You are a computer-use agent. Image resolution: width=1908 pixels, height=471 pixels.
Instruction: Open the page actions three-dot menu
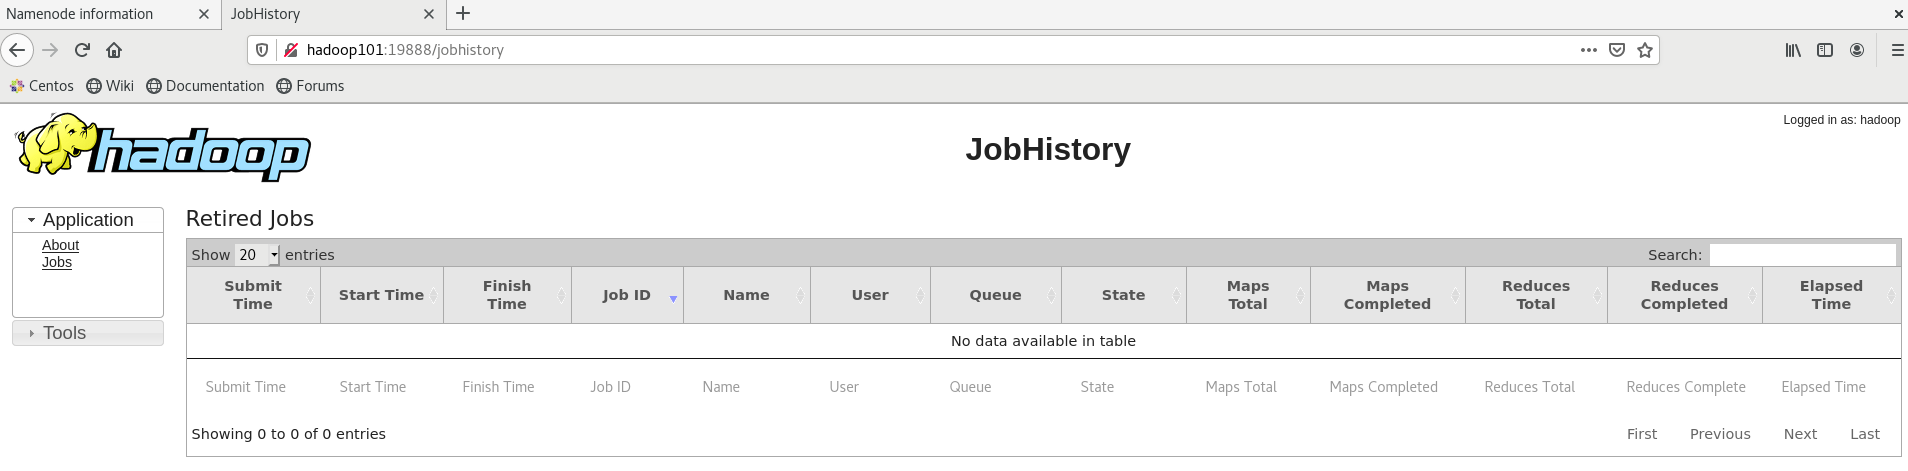pos(1588,50)
